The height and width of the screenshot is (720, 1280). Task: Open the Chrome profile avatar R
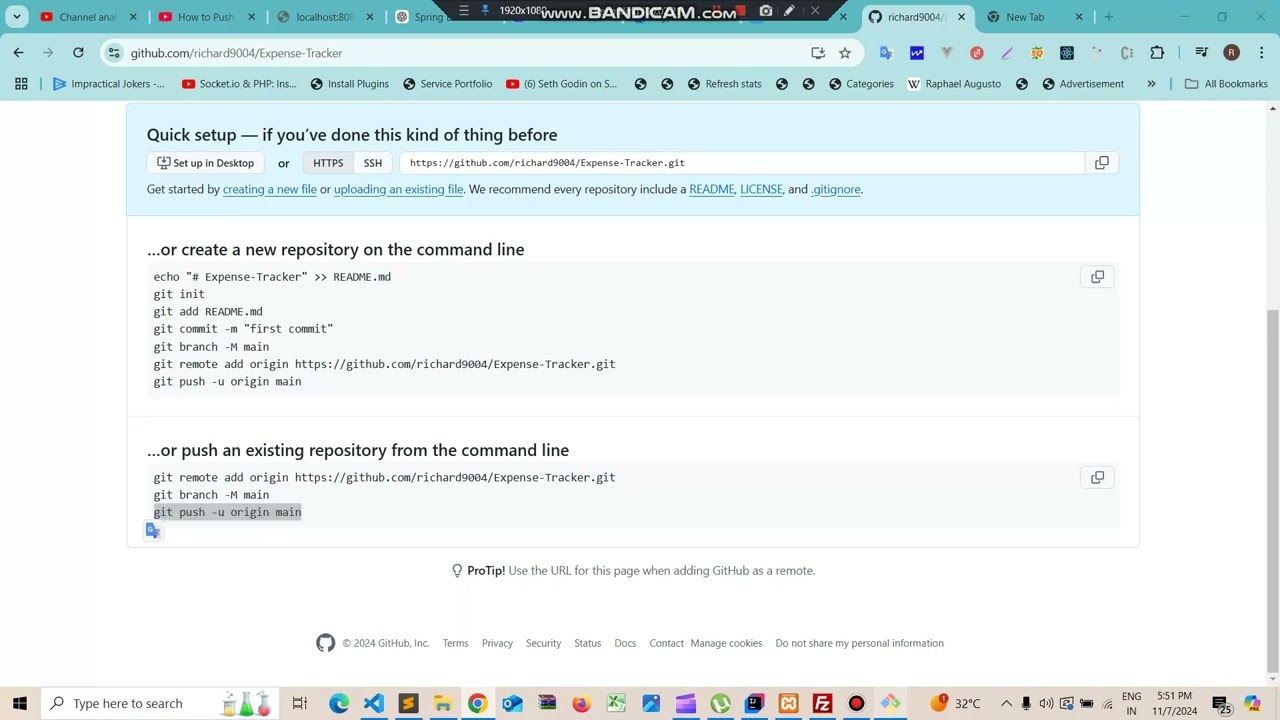click(1231, 53)
